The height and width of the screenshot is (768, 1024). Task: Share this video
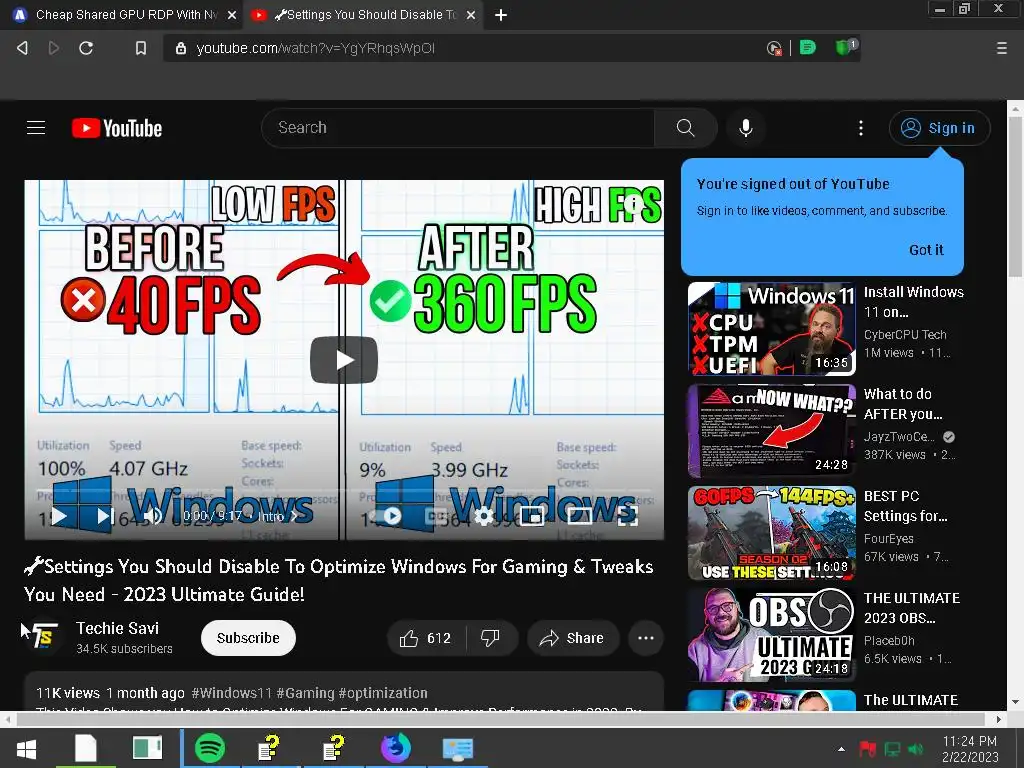click(x=572, y=638)
